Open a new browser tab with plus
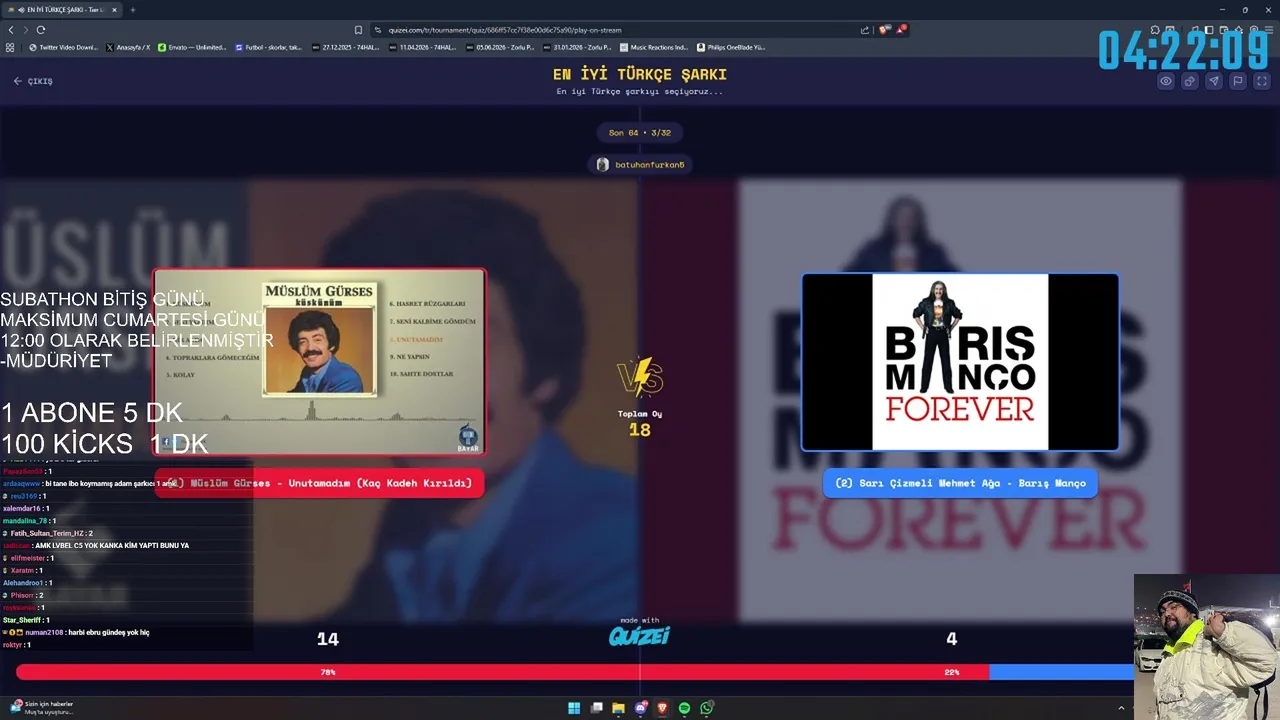Image resolution: width=1280 pixels, height=720 pixels. tap(132, 10)
